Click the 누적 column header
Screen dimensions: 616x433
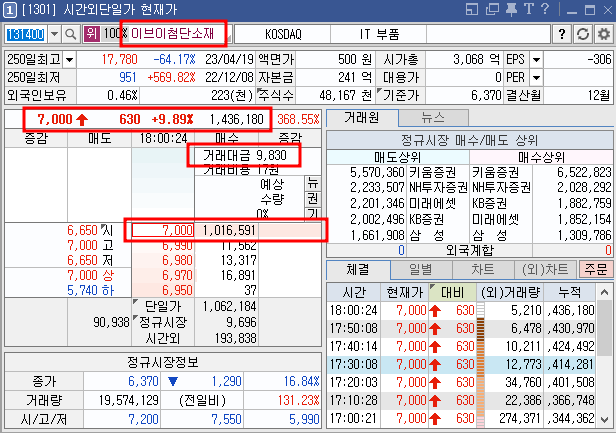click(570, 292)
